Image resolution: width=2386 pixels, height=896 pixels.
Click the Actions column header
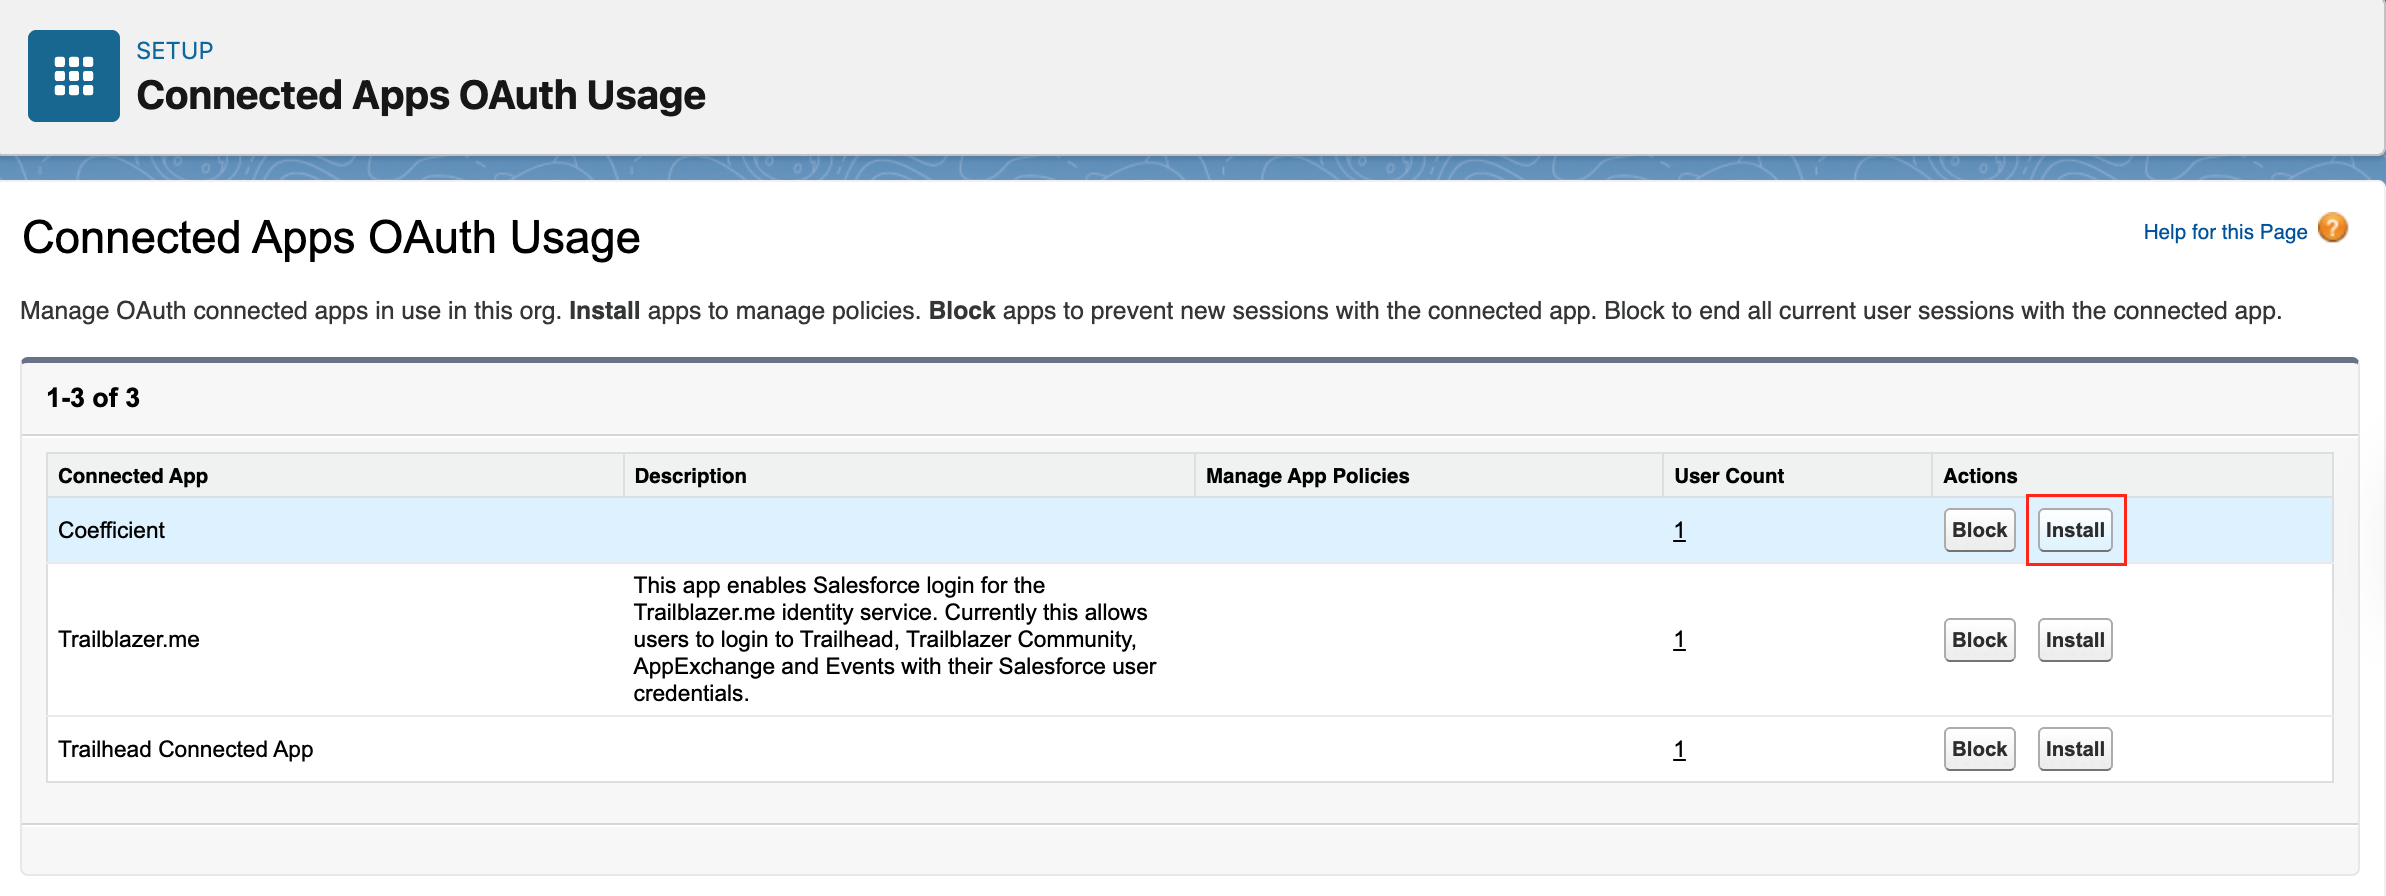click(x=2132, y=476)
